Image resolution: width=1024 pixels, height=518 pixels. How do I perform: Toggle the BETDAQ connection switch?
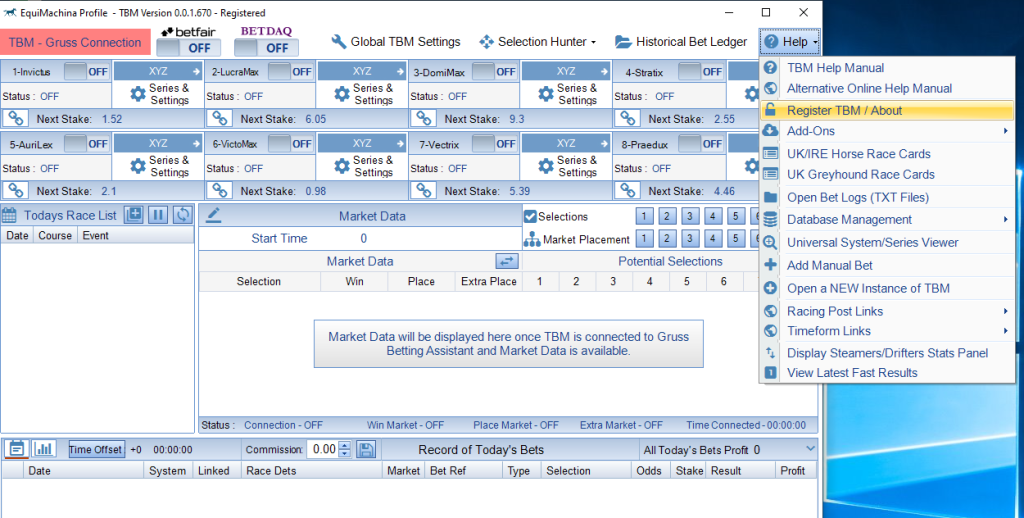point(266,48)
